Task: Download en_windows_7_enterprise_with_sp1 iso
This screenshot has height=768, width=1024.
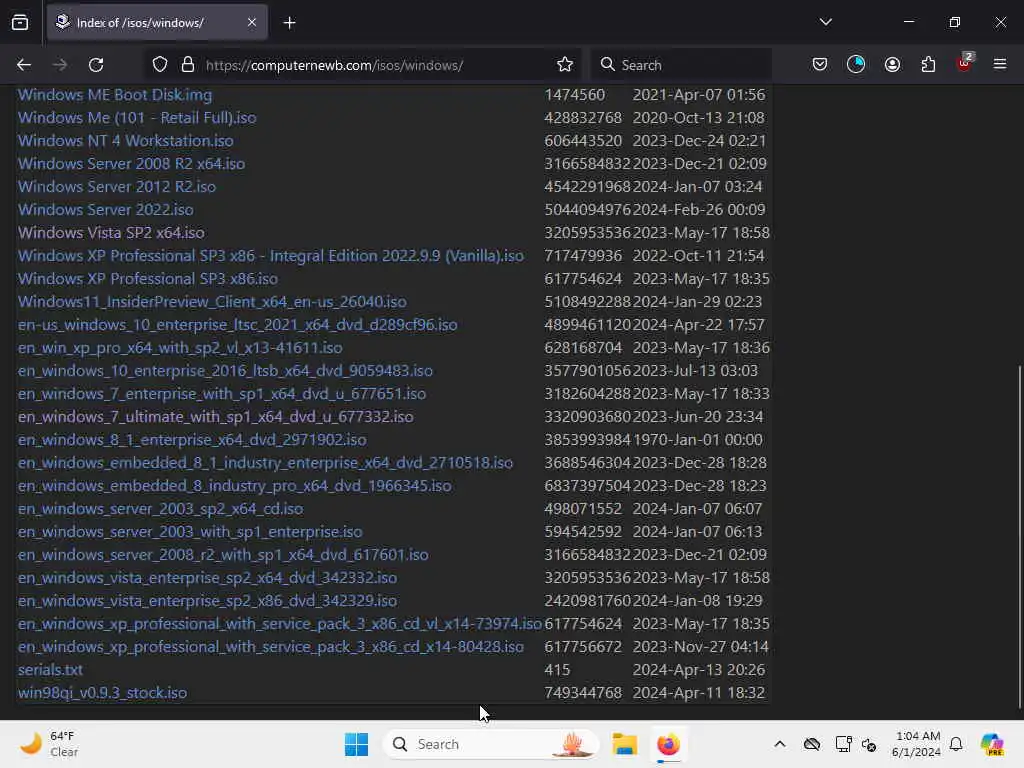Action: pyautogui.click(x=222, y=394)
